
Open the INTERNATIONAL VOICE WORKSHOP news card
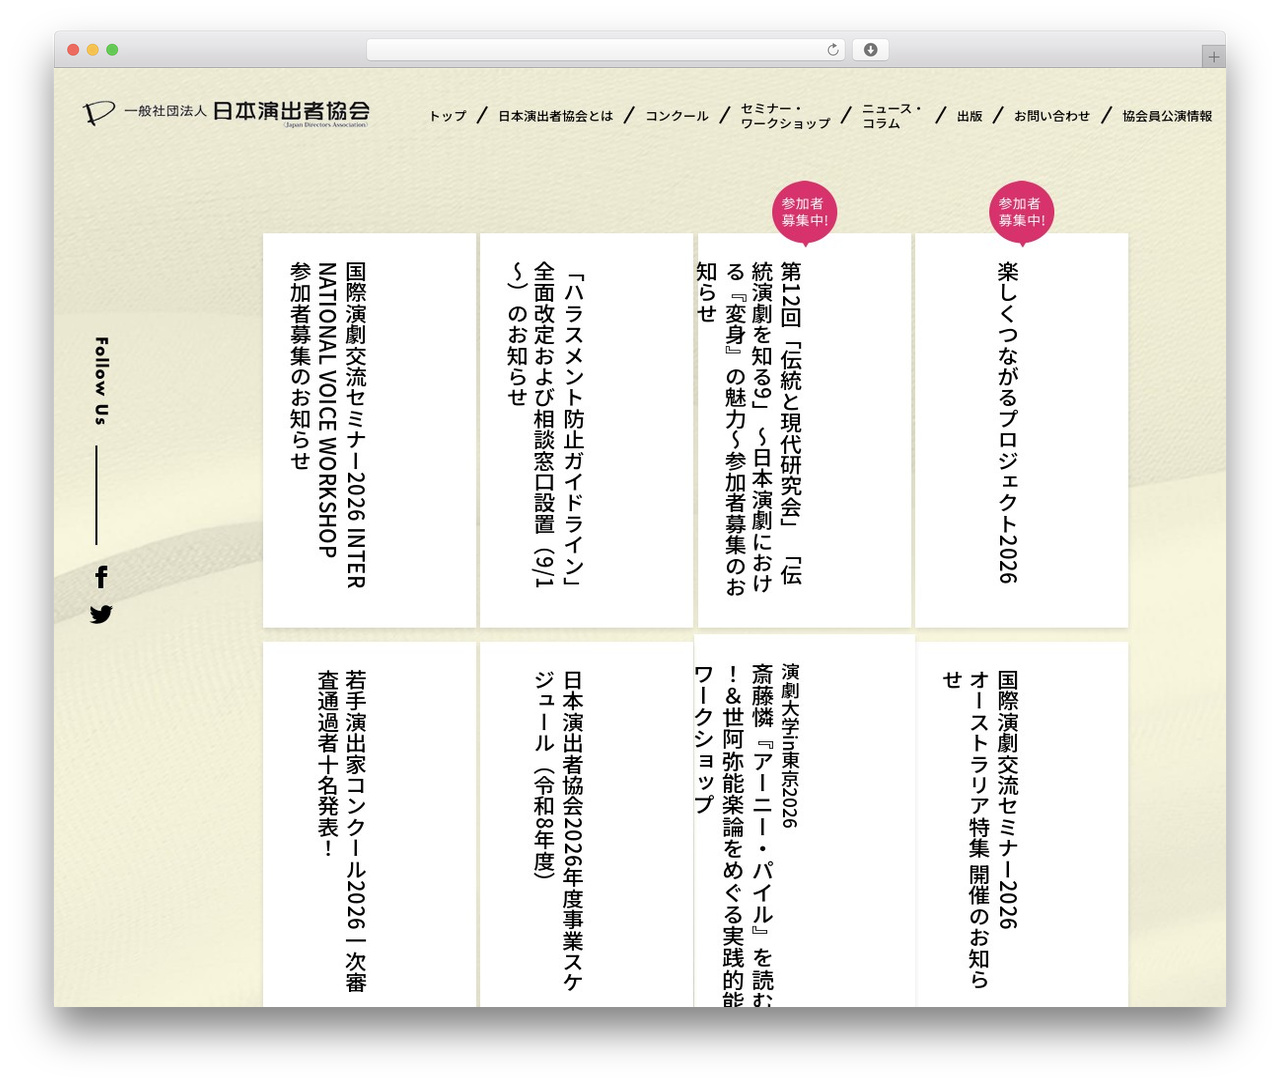369,431
